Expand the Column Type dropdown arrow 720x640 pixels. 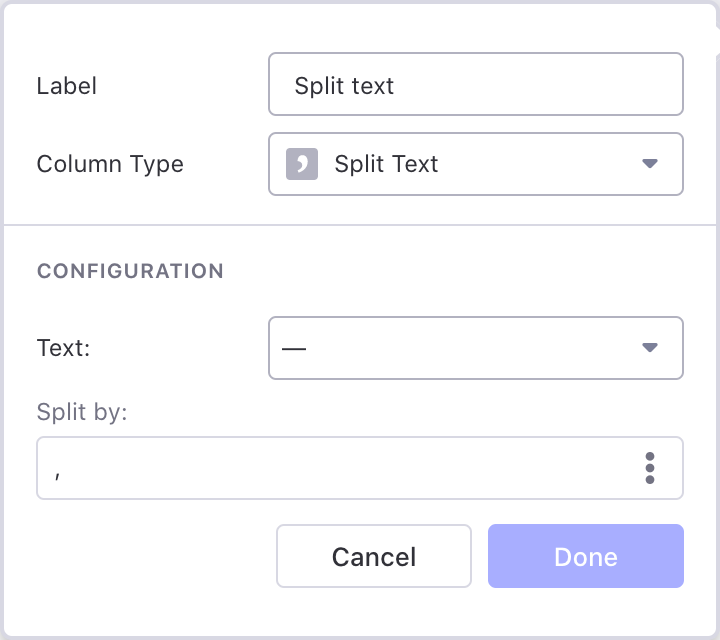point(650,164)
